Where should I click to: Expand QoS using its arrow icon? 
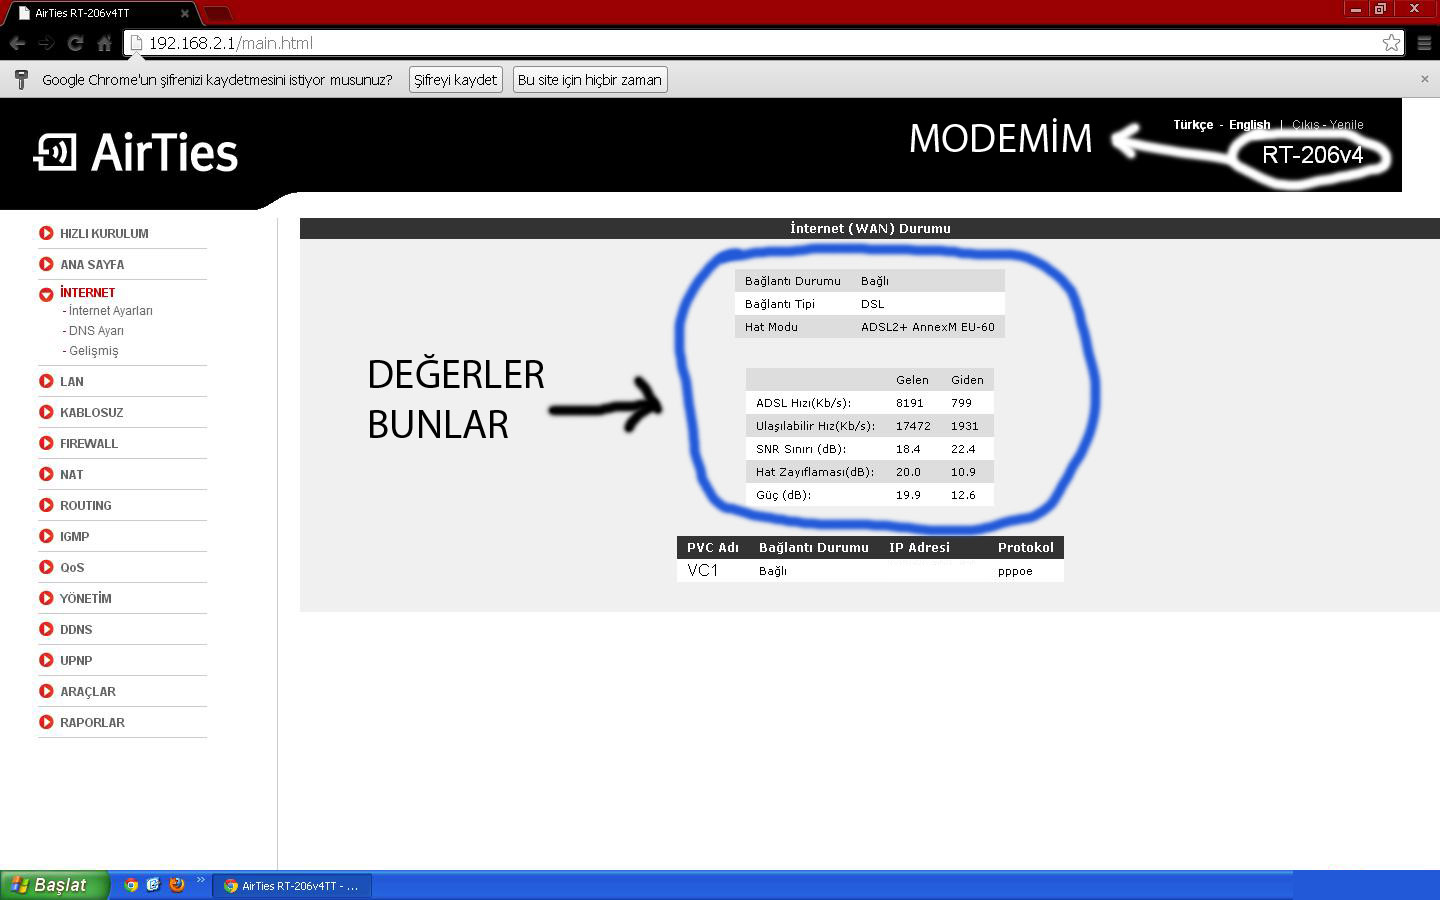(x=46, y=567)
